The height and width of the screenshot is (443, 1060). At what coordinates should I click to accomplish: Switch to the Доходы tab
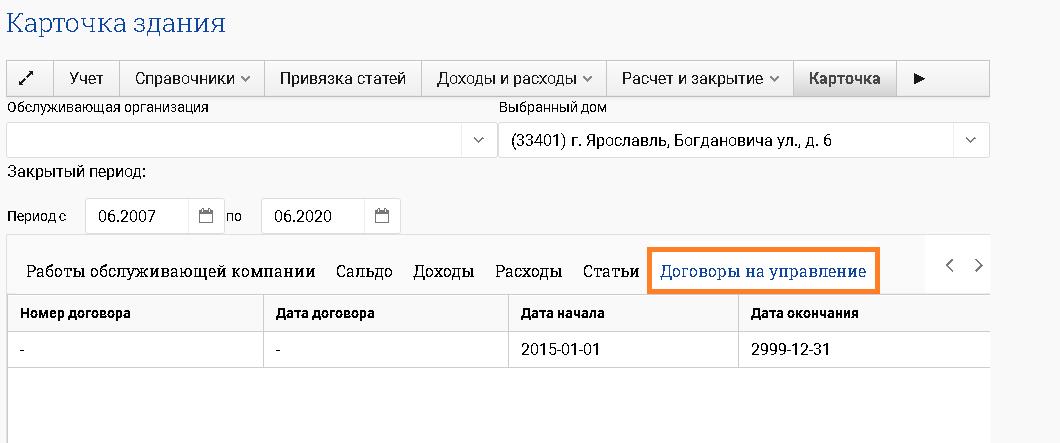[443, 271]
